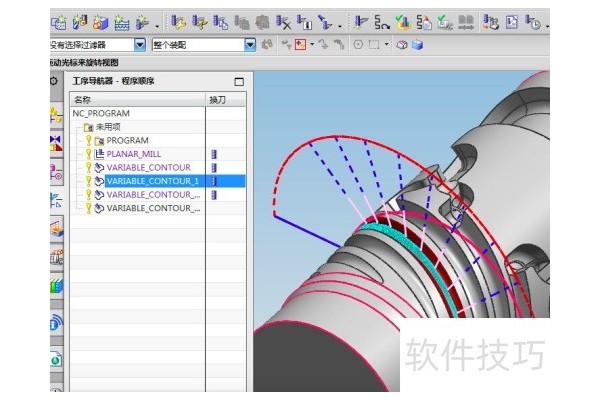
Task: Open the Web Browser sidebar tab
Action: click(56, 360)
